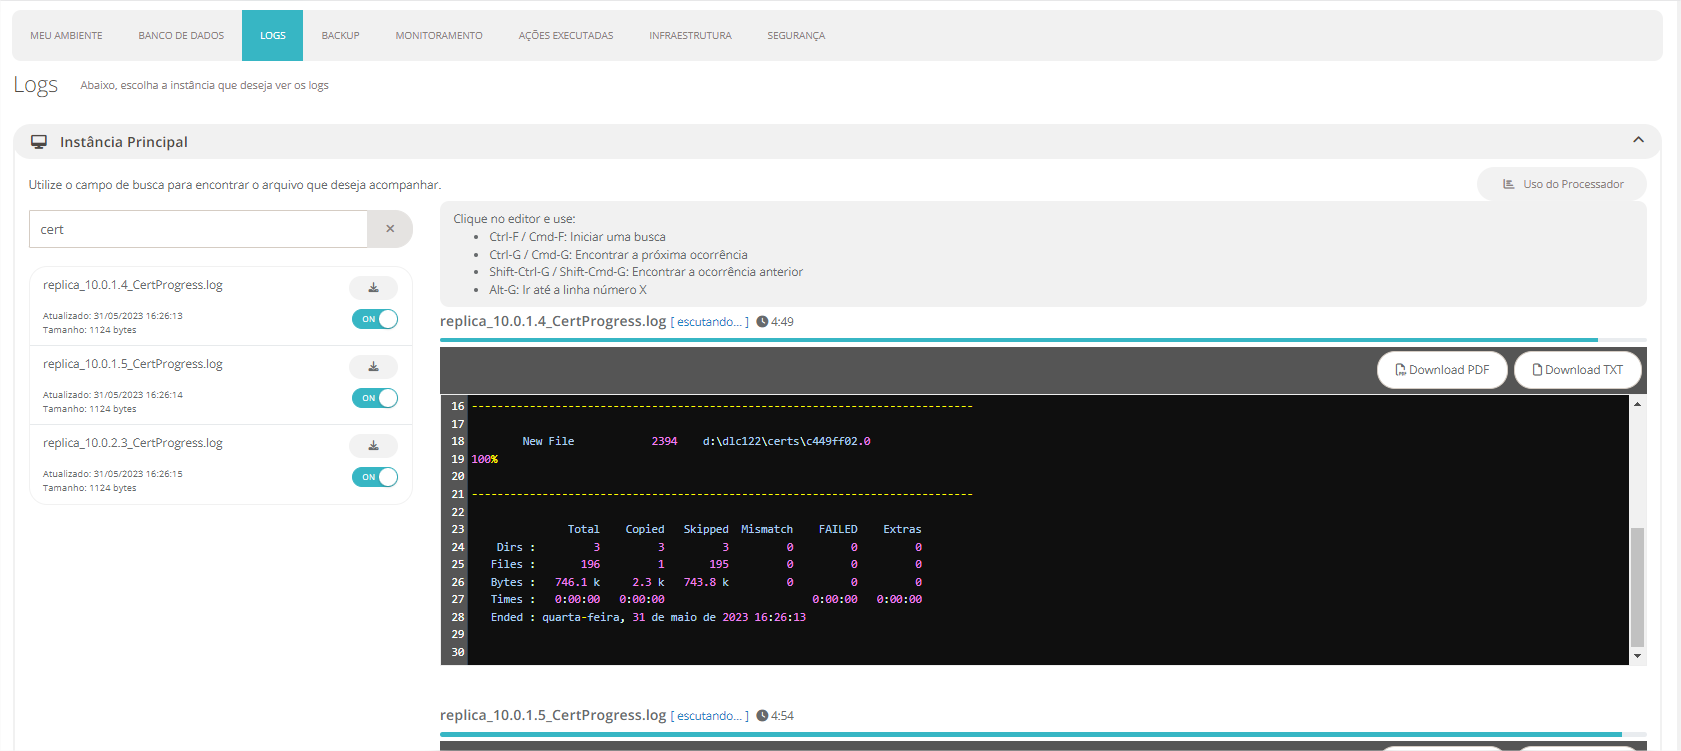Toggle off replica_10.0.1.5_CertProgress.log listening
The height and width of the screenshot is (751, 1681).
(x=375, y=398)
